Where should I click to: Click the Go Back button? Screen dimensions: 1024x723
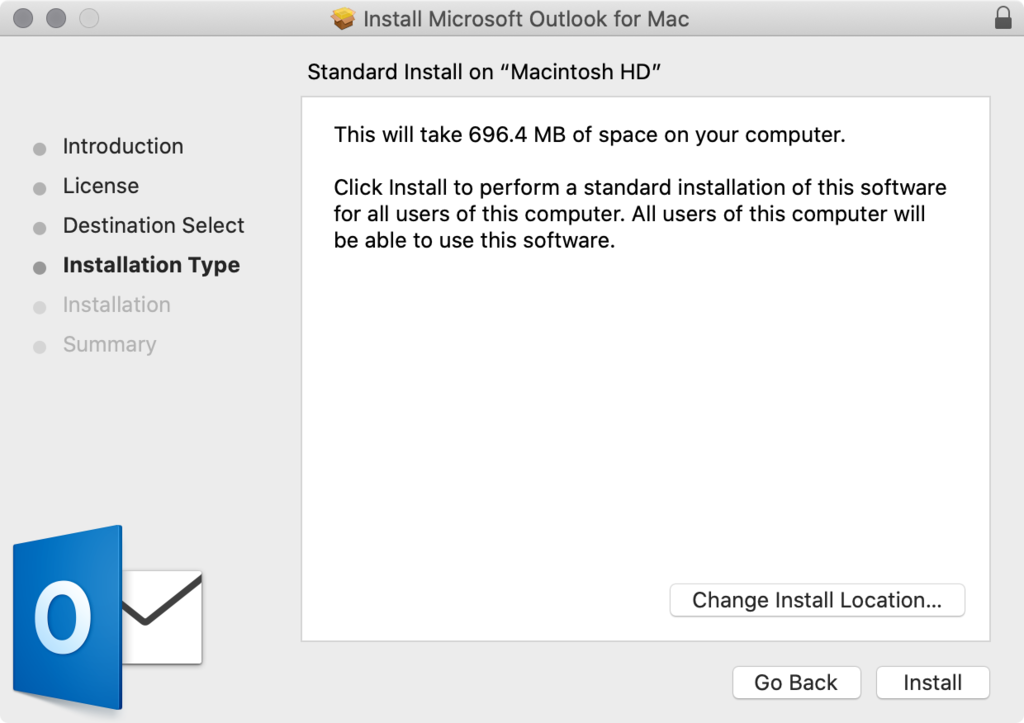tap(796, 682)
